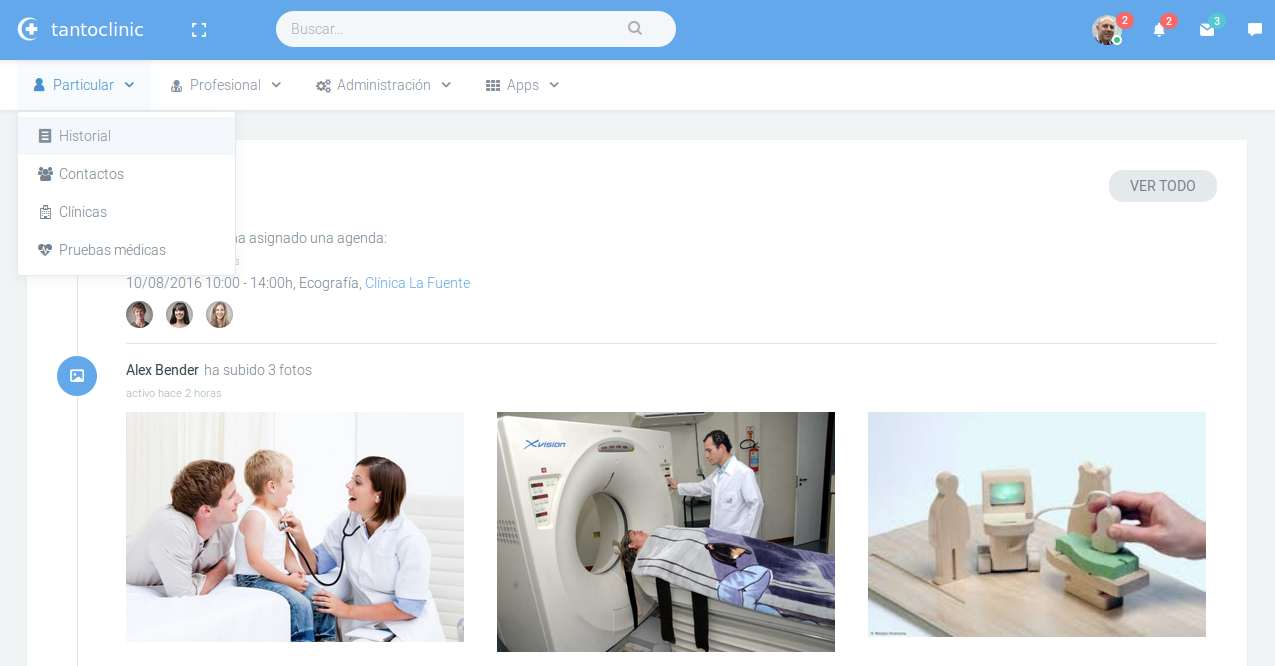Expand the Profesional dropdown menu

[225, 85]
